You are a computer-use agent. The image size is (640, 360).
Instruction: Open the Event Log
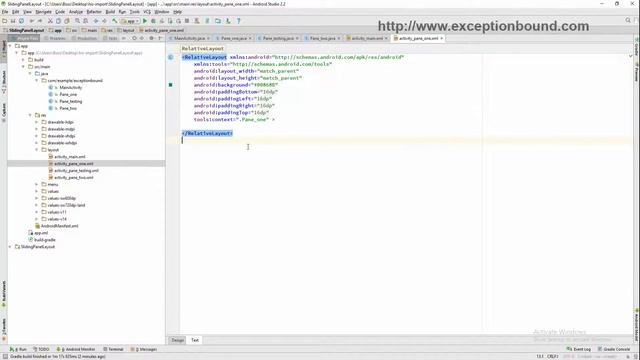click(579, 349)
